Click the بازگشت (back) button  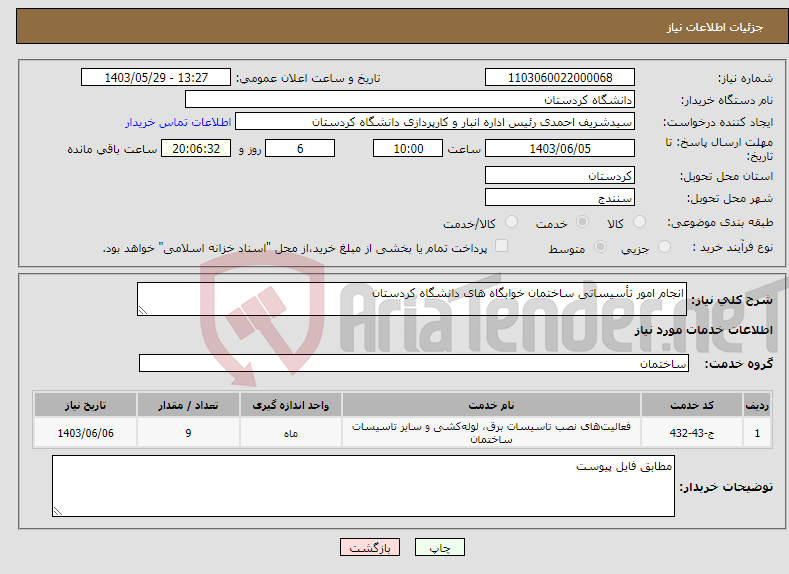[370, 547]
